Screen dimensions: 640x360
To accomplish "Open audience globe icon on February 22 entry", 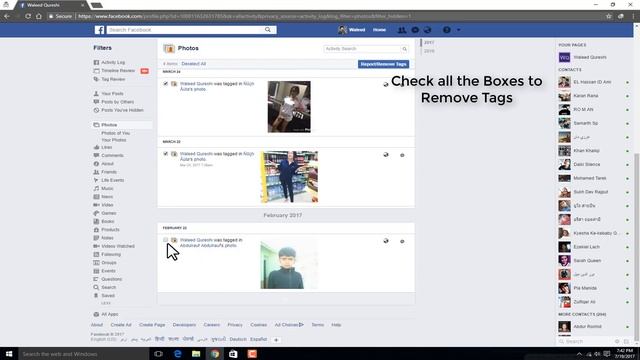I will coord(386,241).
